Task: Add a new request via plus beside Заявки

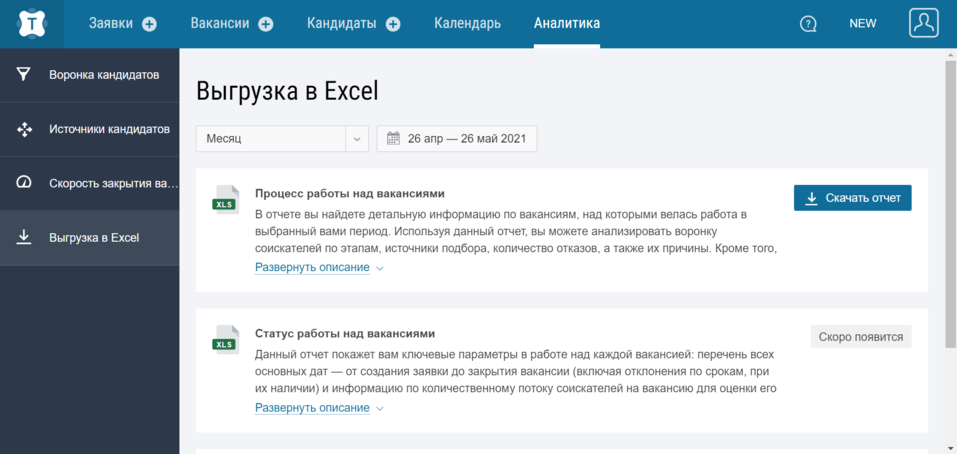Action: click(150, 24)
